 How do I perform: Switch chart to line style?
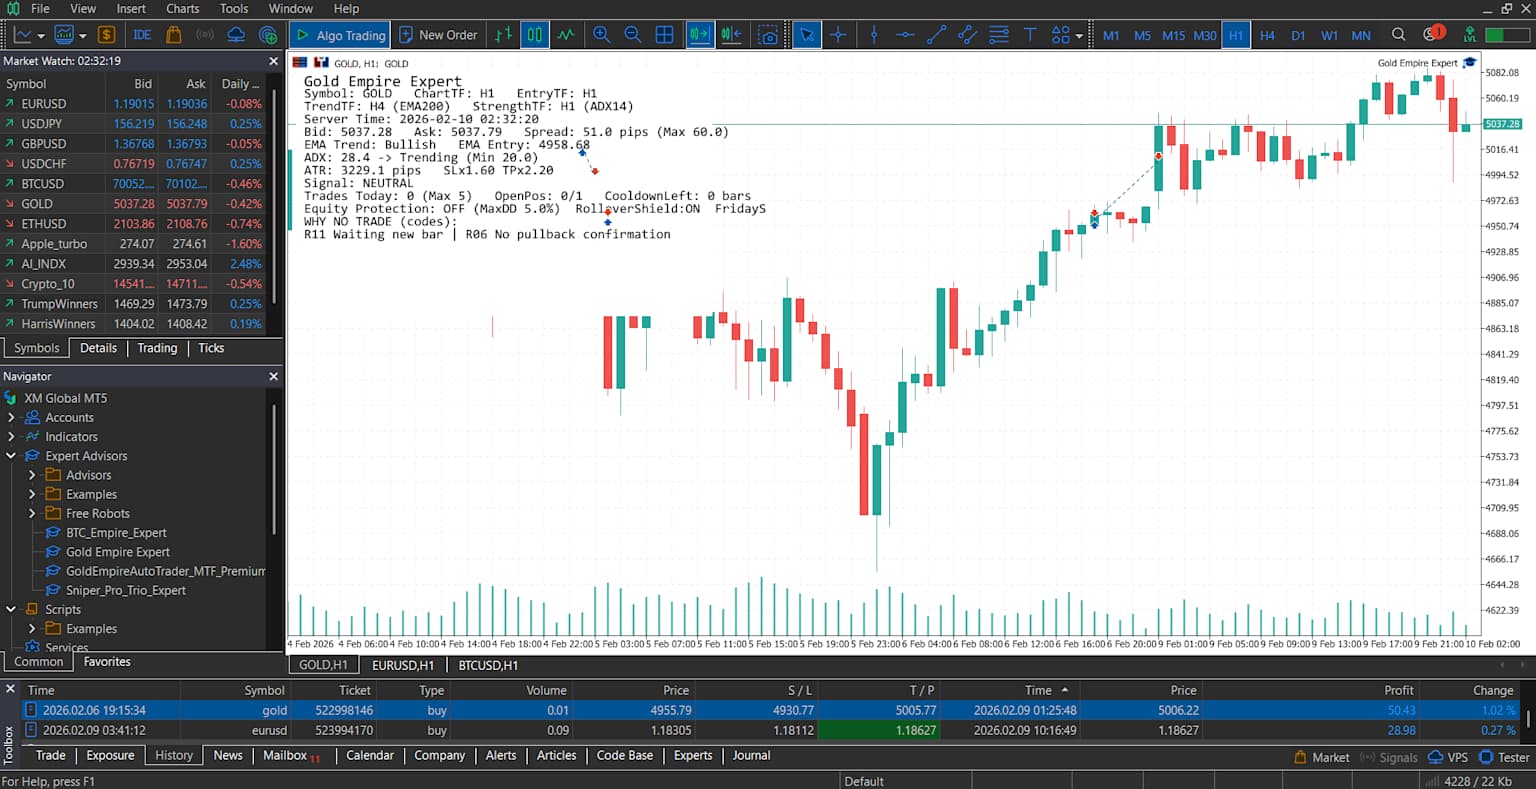tap(566, 34)
